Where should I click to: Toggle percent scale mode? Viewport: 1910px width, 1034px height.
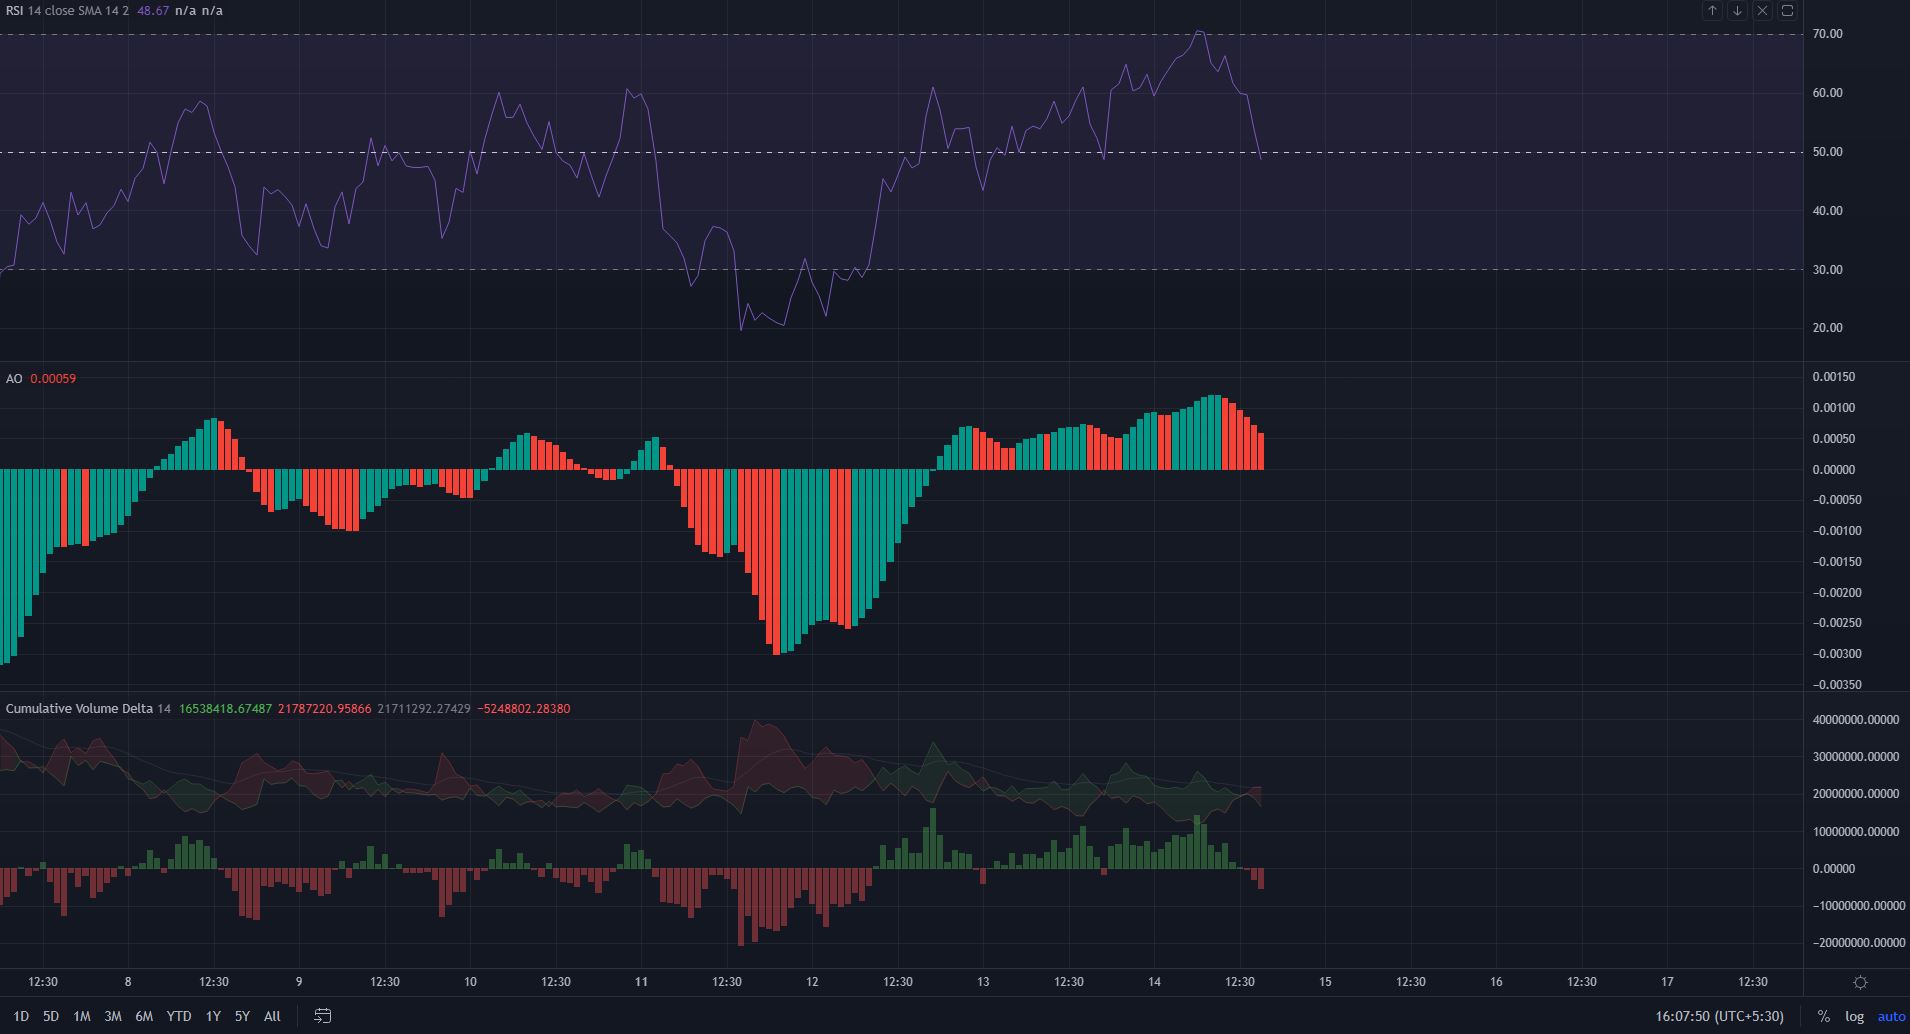[1823, 1016]
